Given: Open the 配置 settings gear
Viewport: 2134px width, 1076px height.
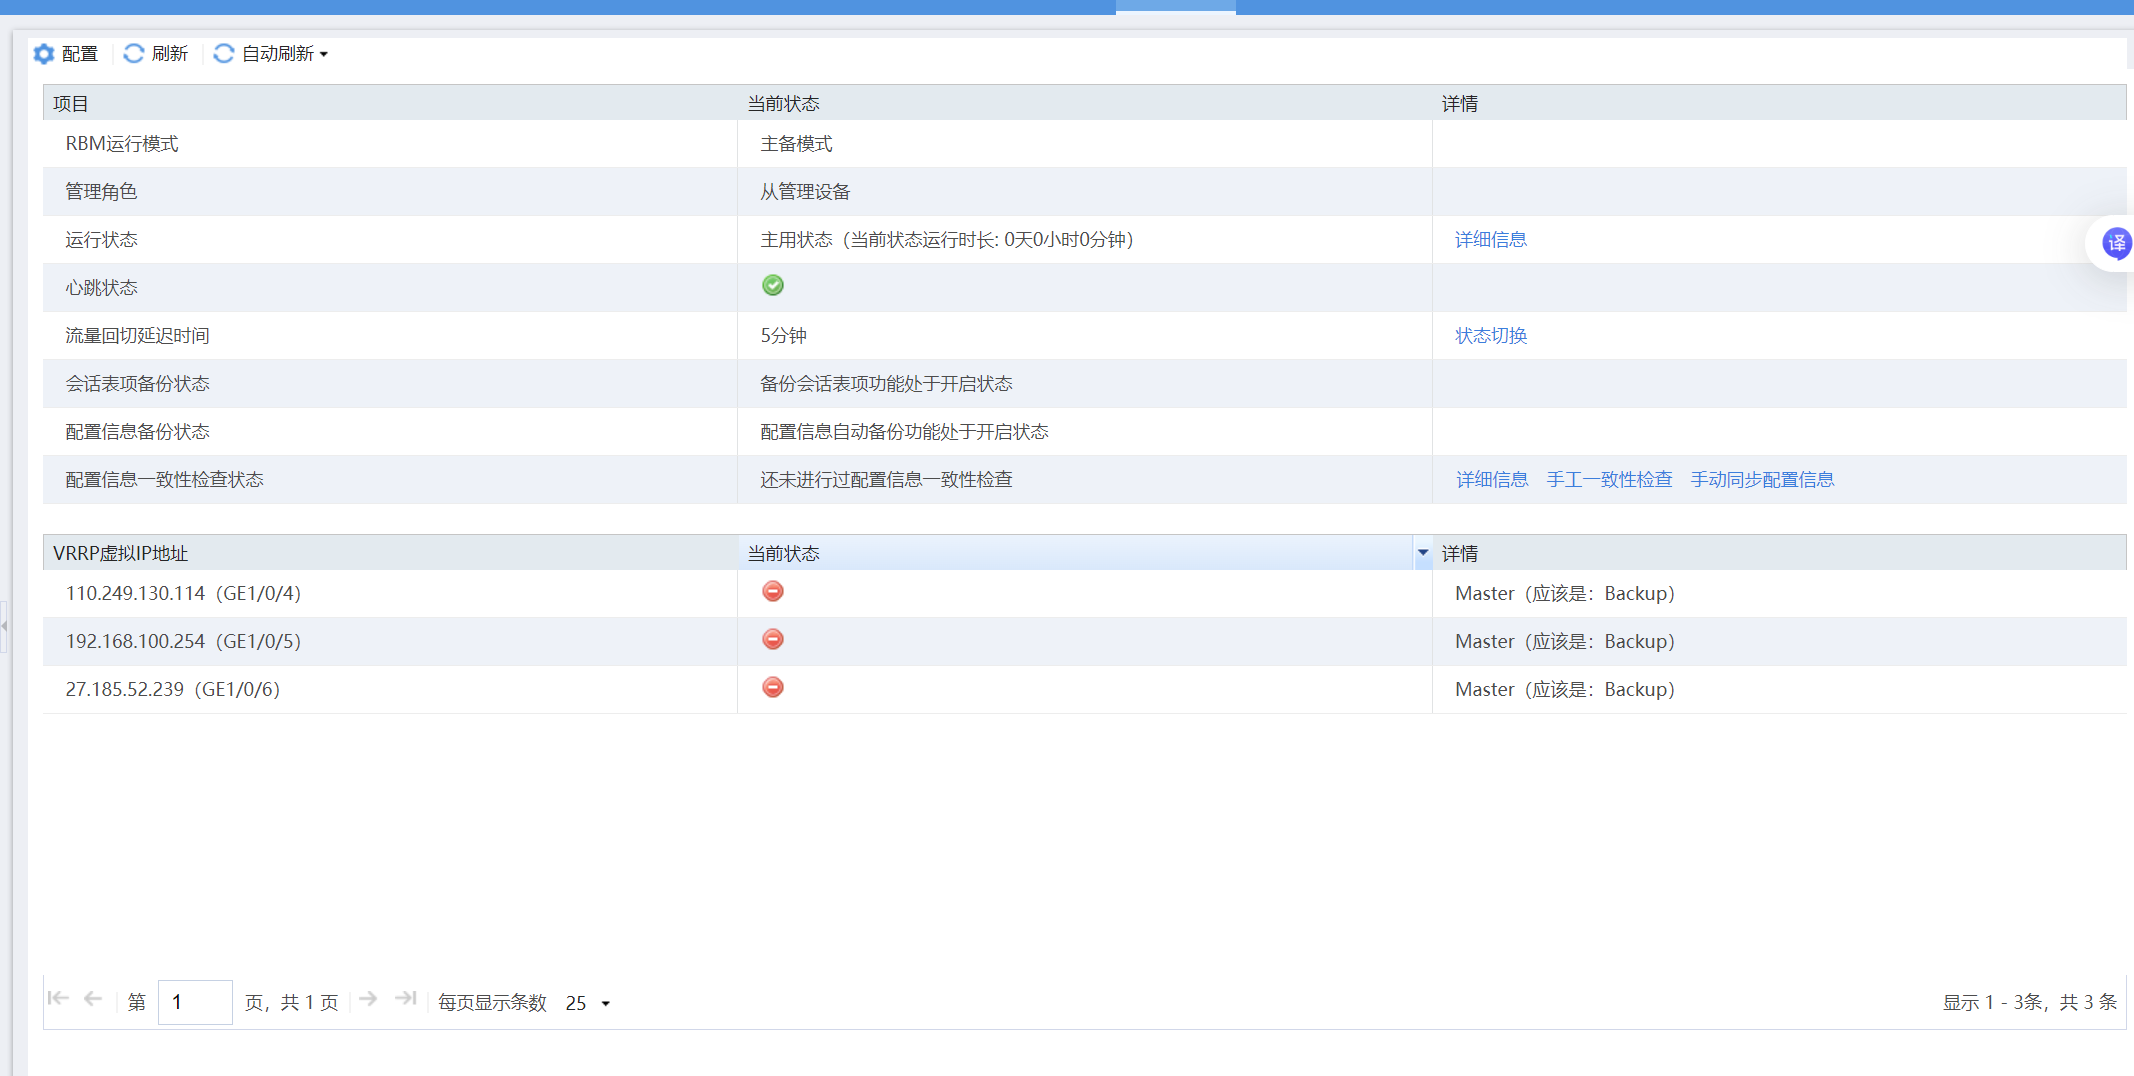Looking at the screenshot, I should 65,54.
